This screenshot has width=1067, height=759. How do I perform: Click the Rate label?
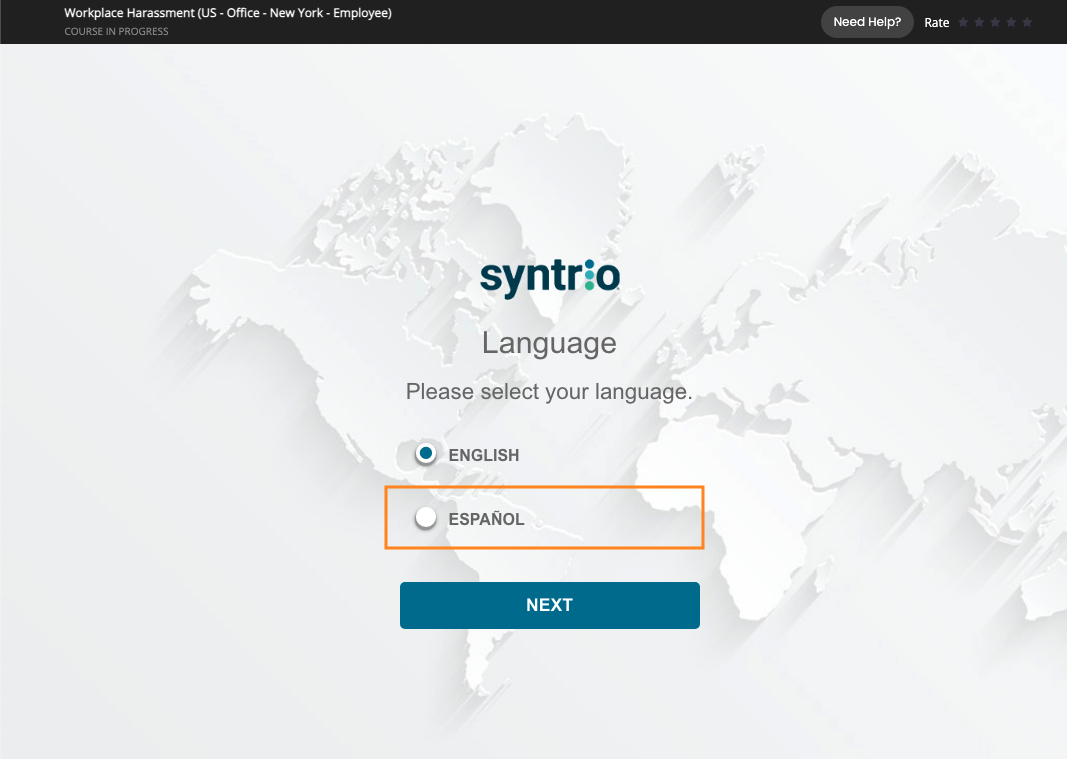936,22
